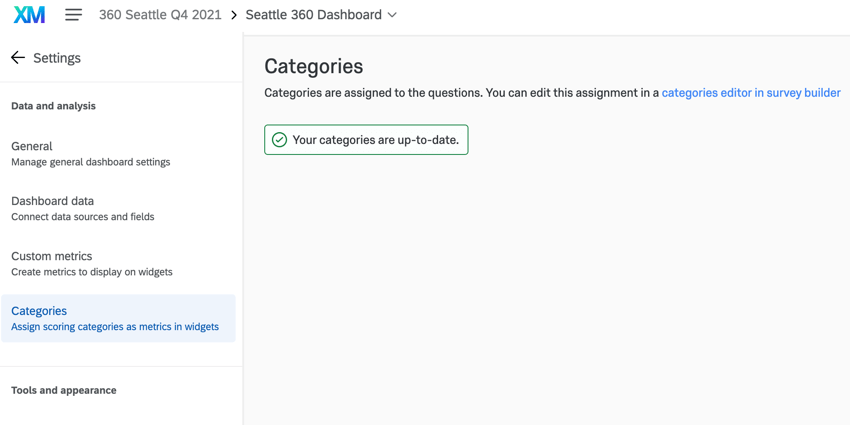Open General dashboard settings

pos(32,146)
